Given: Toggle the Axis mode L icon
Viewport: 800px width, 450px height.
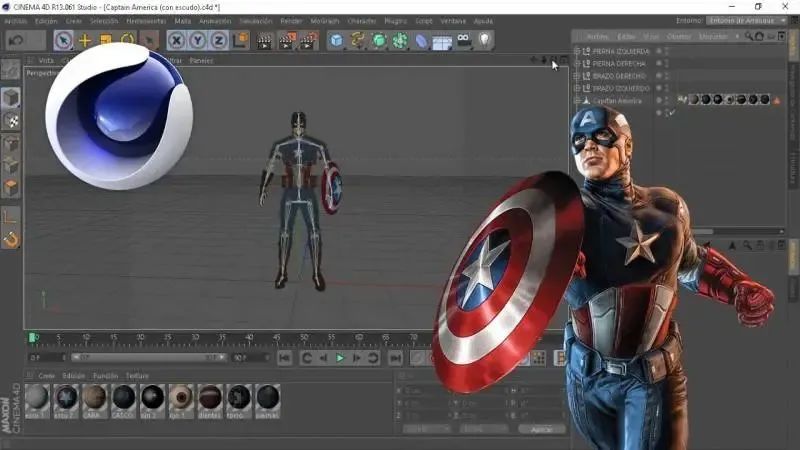Looking at the screenshot, I should [11, 217].
